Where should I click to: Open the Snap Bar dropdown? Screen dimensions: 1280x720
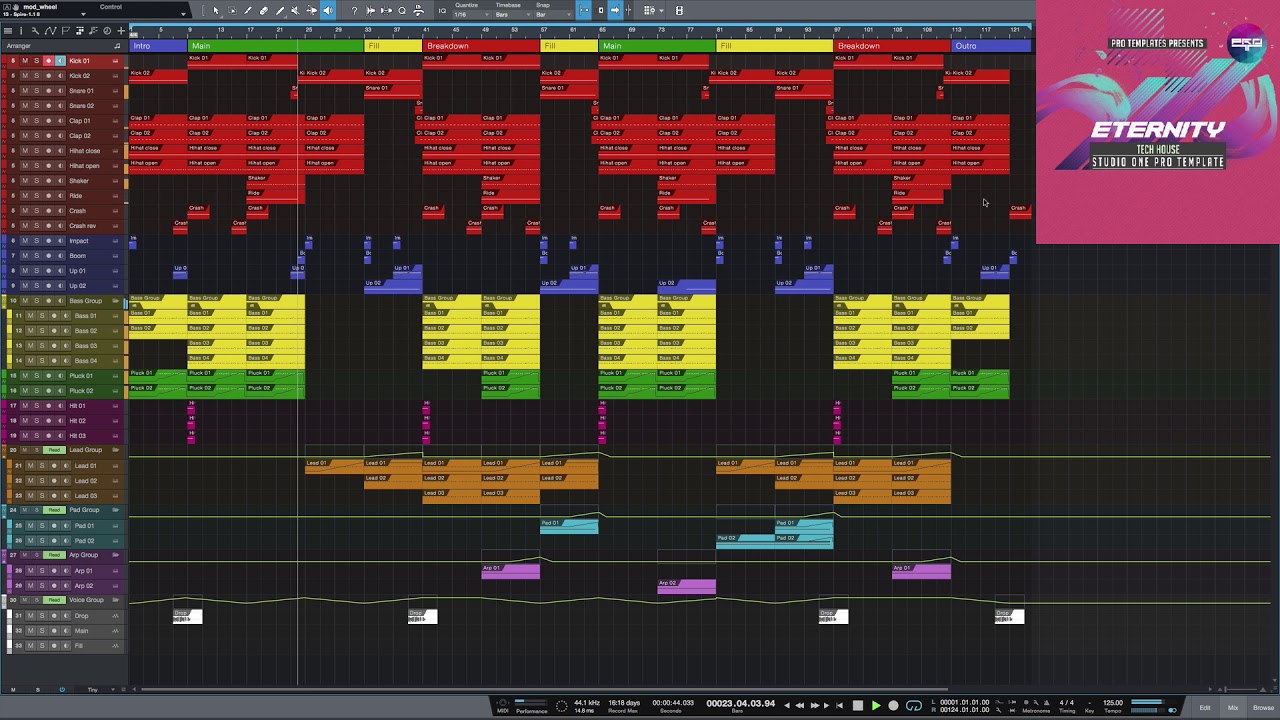coord(552,15)
